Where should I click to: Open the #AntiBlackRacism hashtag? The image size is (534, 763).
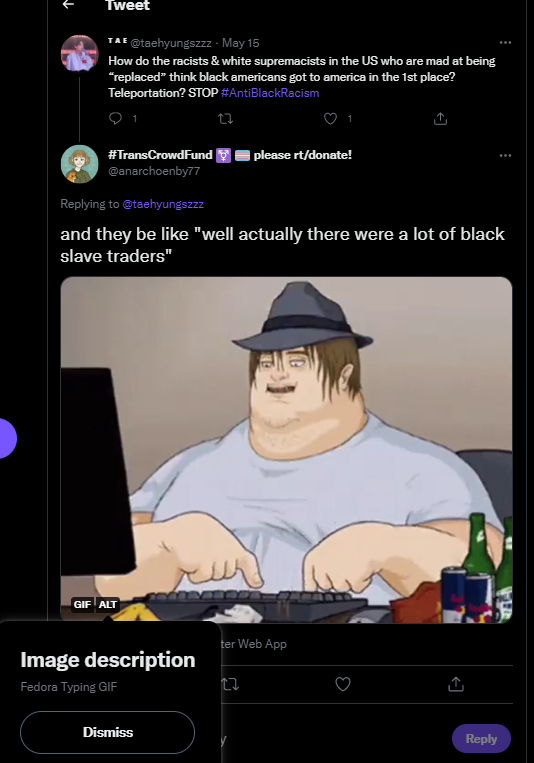pyautogui.click(x=270, y=93)
